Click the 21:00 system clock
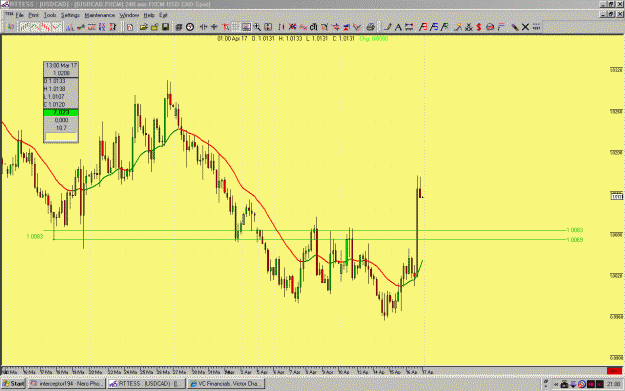Image resolution: width=625 pixels, height=391 pixels. pyautogui.click(x=614, y=384)
